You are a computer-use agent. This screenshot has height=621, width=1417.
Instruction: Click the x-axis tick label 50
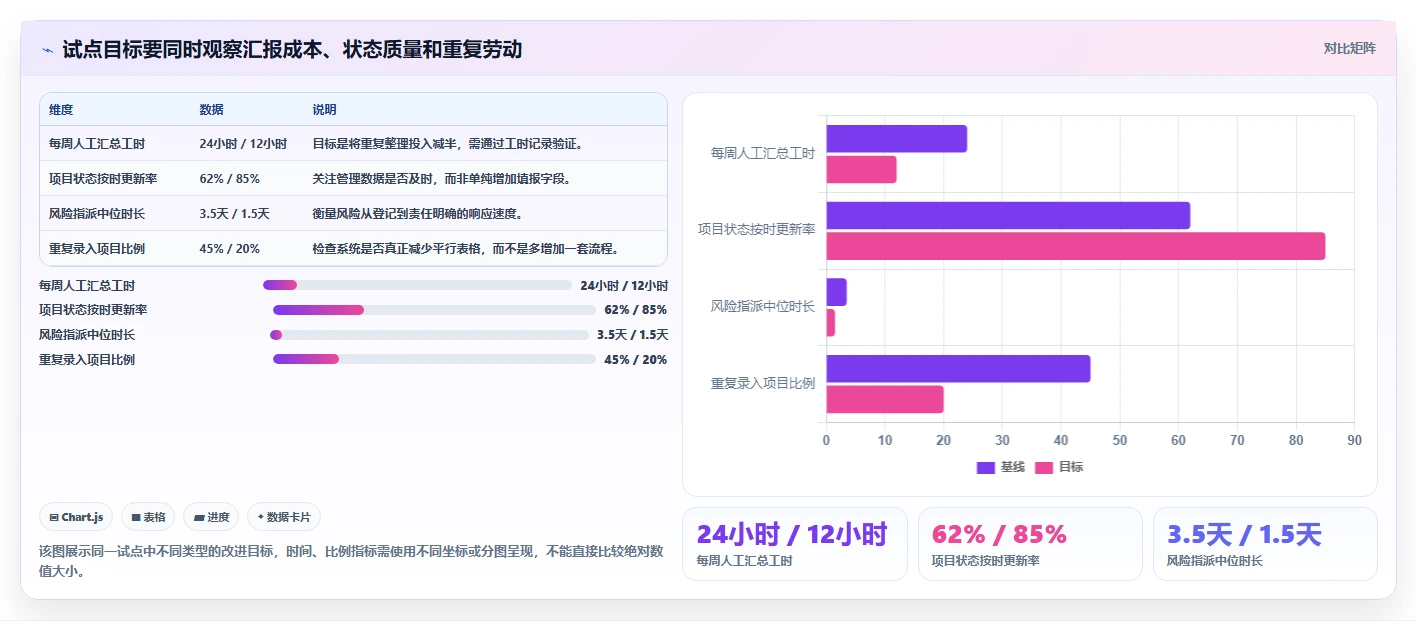click(1119, 440)
